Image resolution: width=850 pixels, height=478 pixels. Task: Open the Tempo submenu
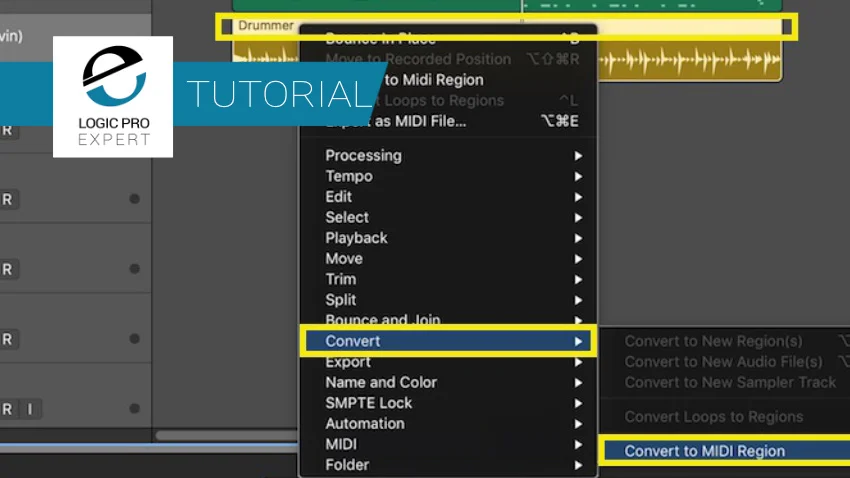coord(448,176)
